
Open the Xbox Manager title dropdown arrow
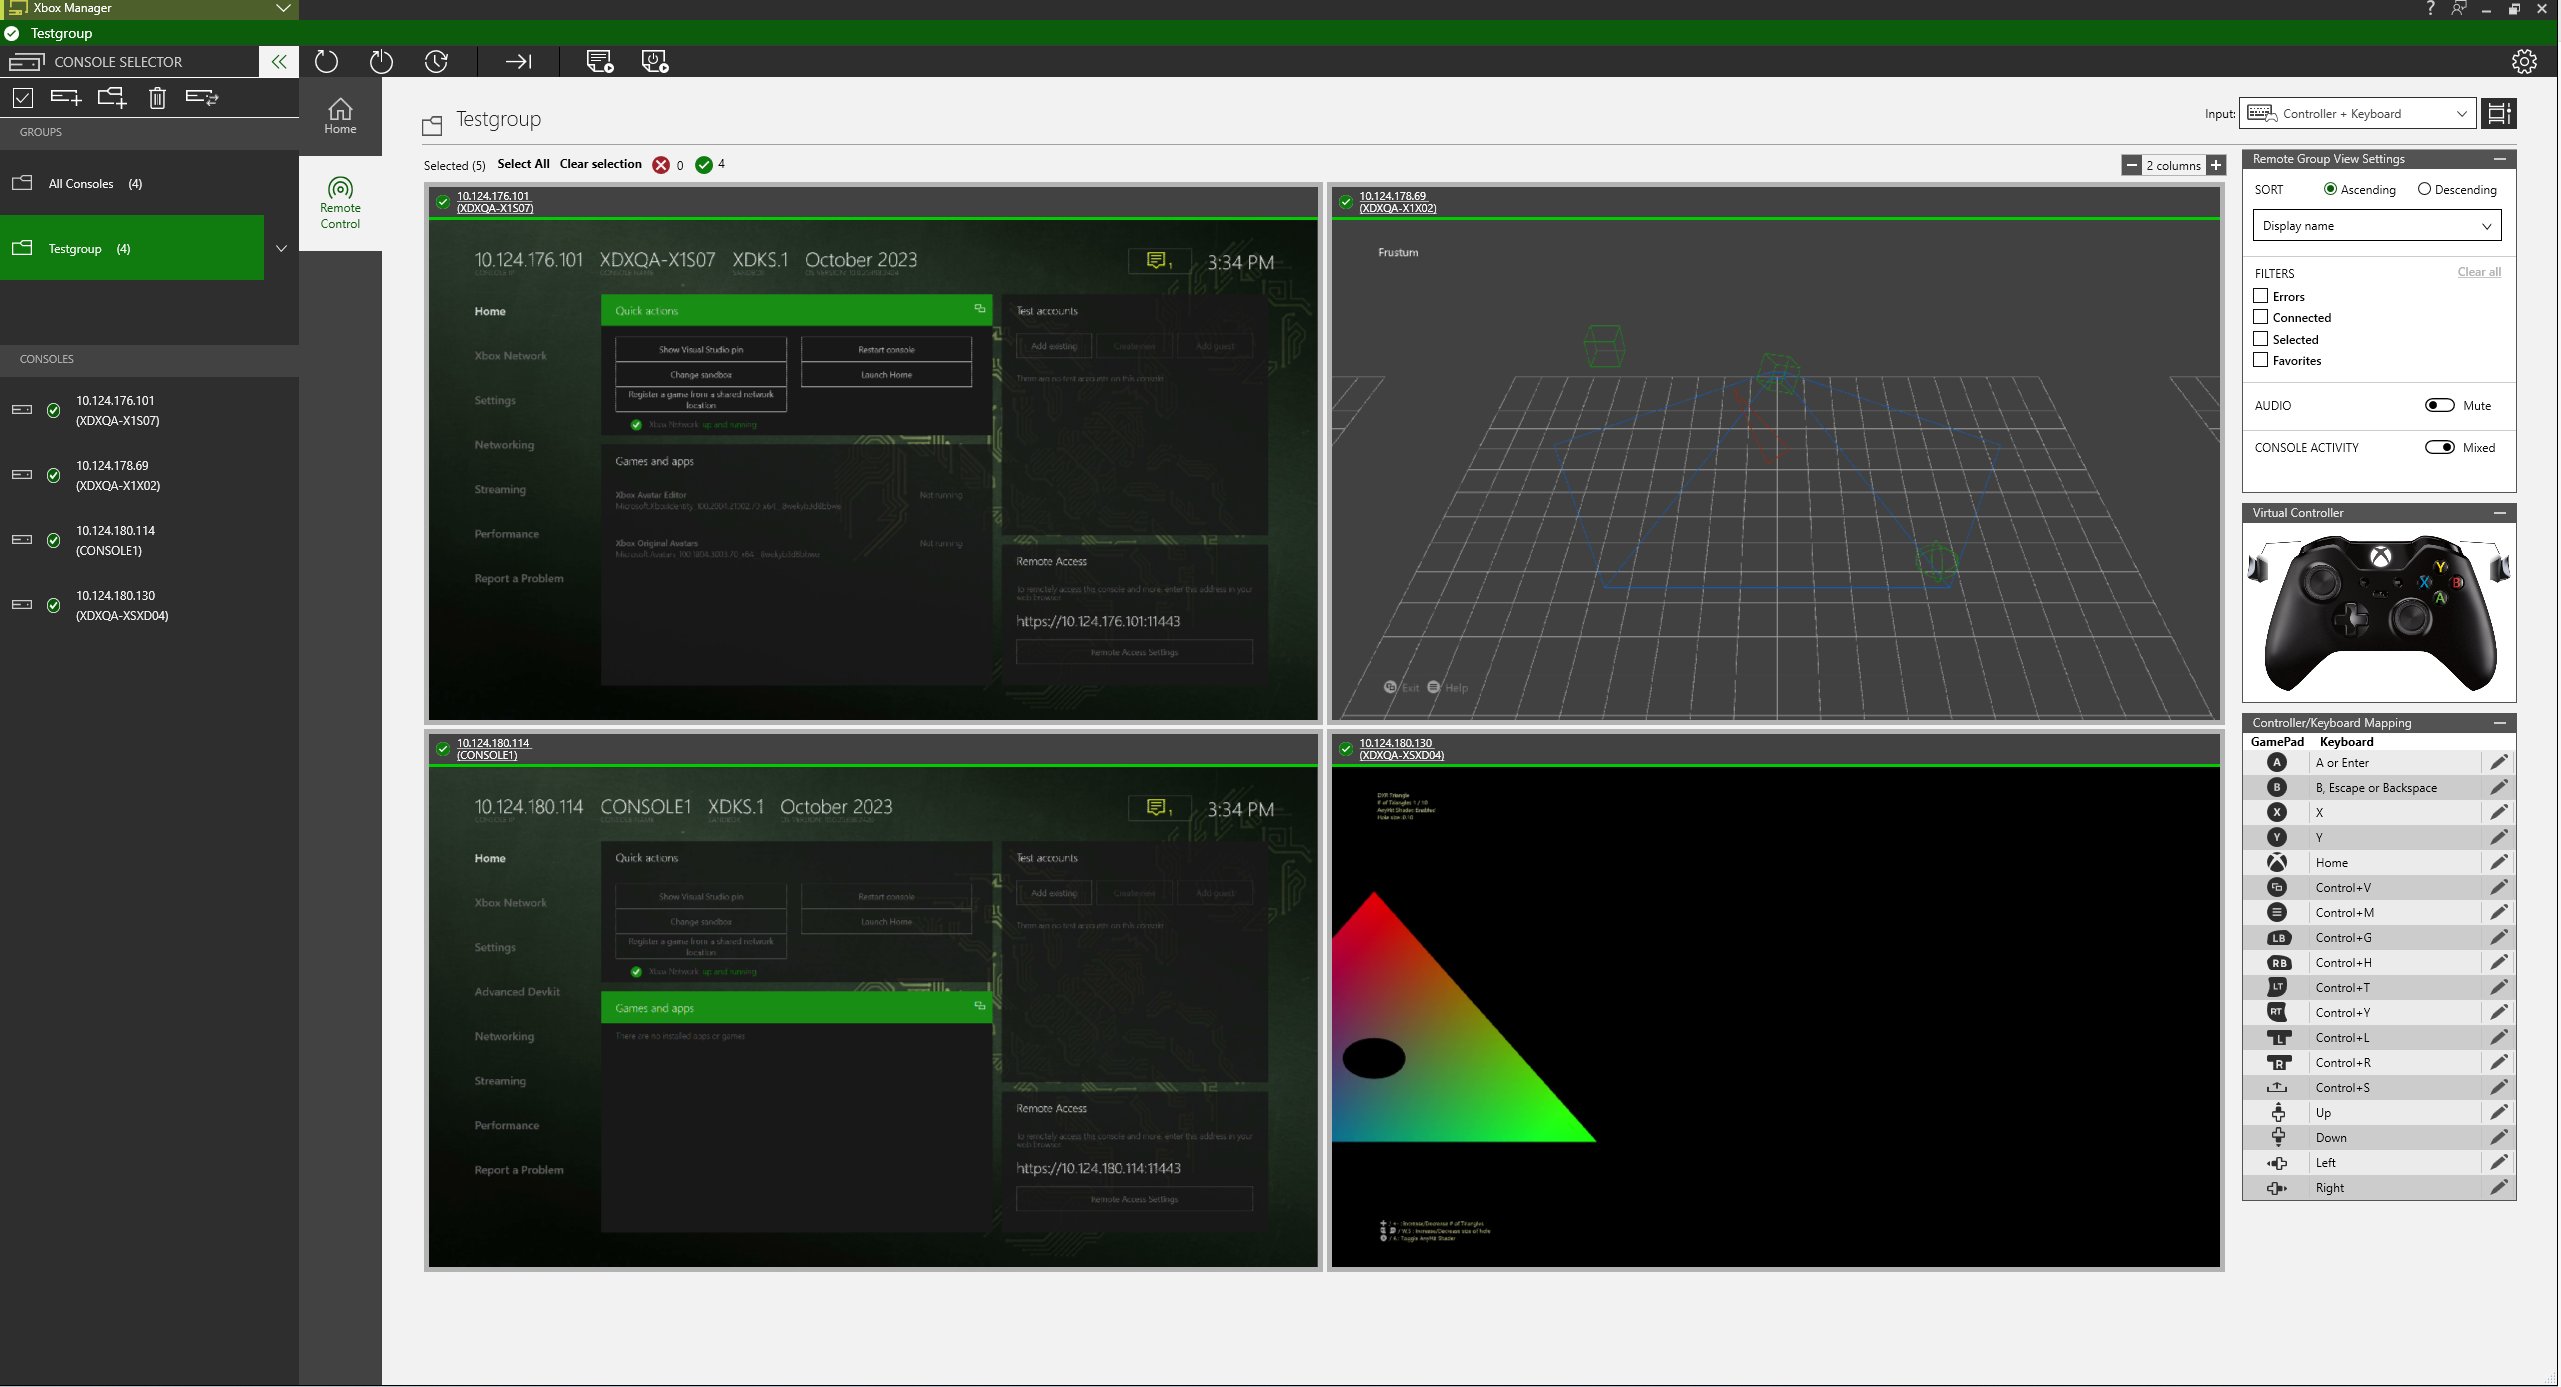coord(284,8)
